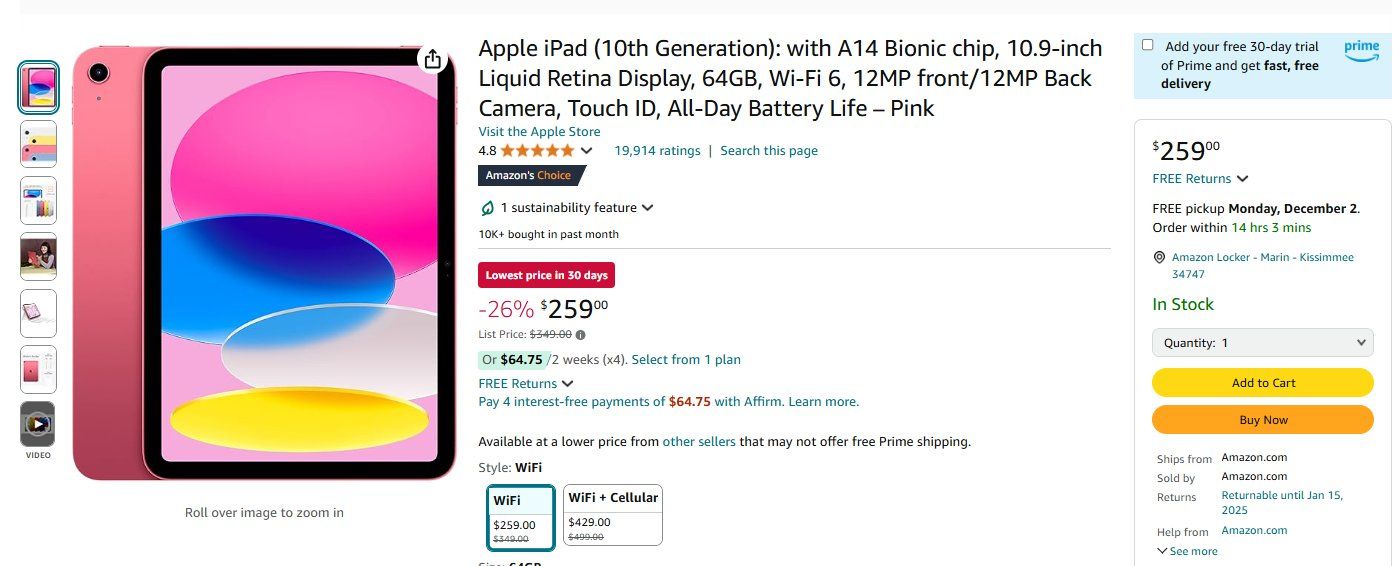1397x566 pixels.
Task: Click the sustainability leaf icon
Action: pyautogui.click(x=488, y=208)
